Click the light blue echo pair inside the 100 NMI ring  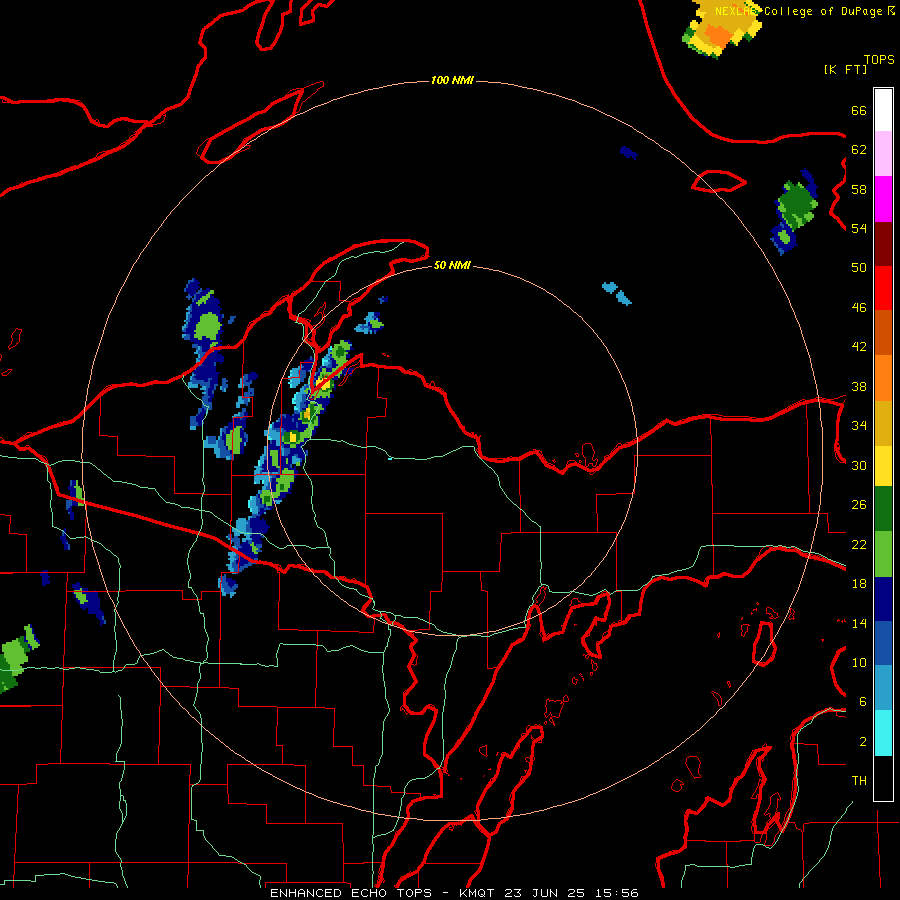[617, 293]
